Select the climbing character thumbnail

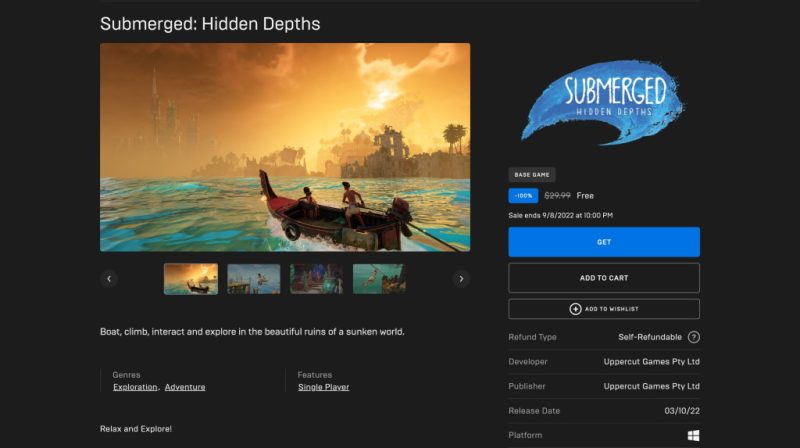(379, 279)
